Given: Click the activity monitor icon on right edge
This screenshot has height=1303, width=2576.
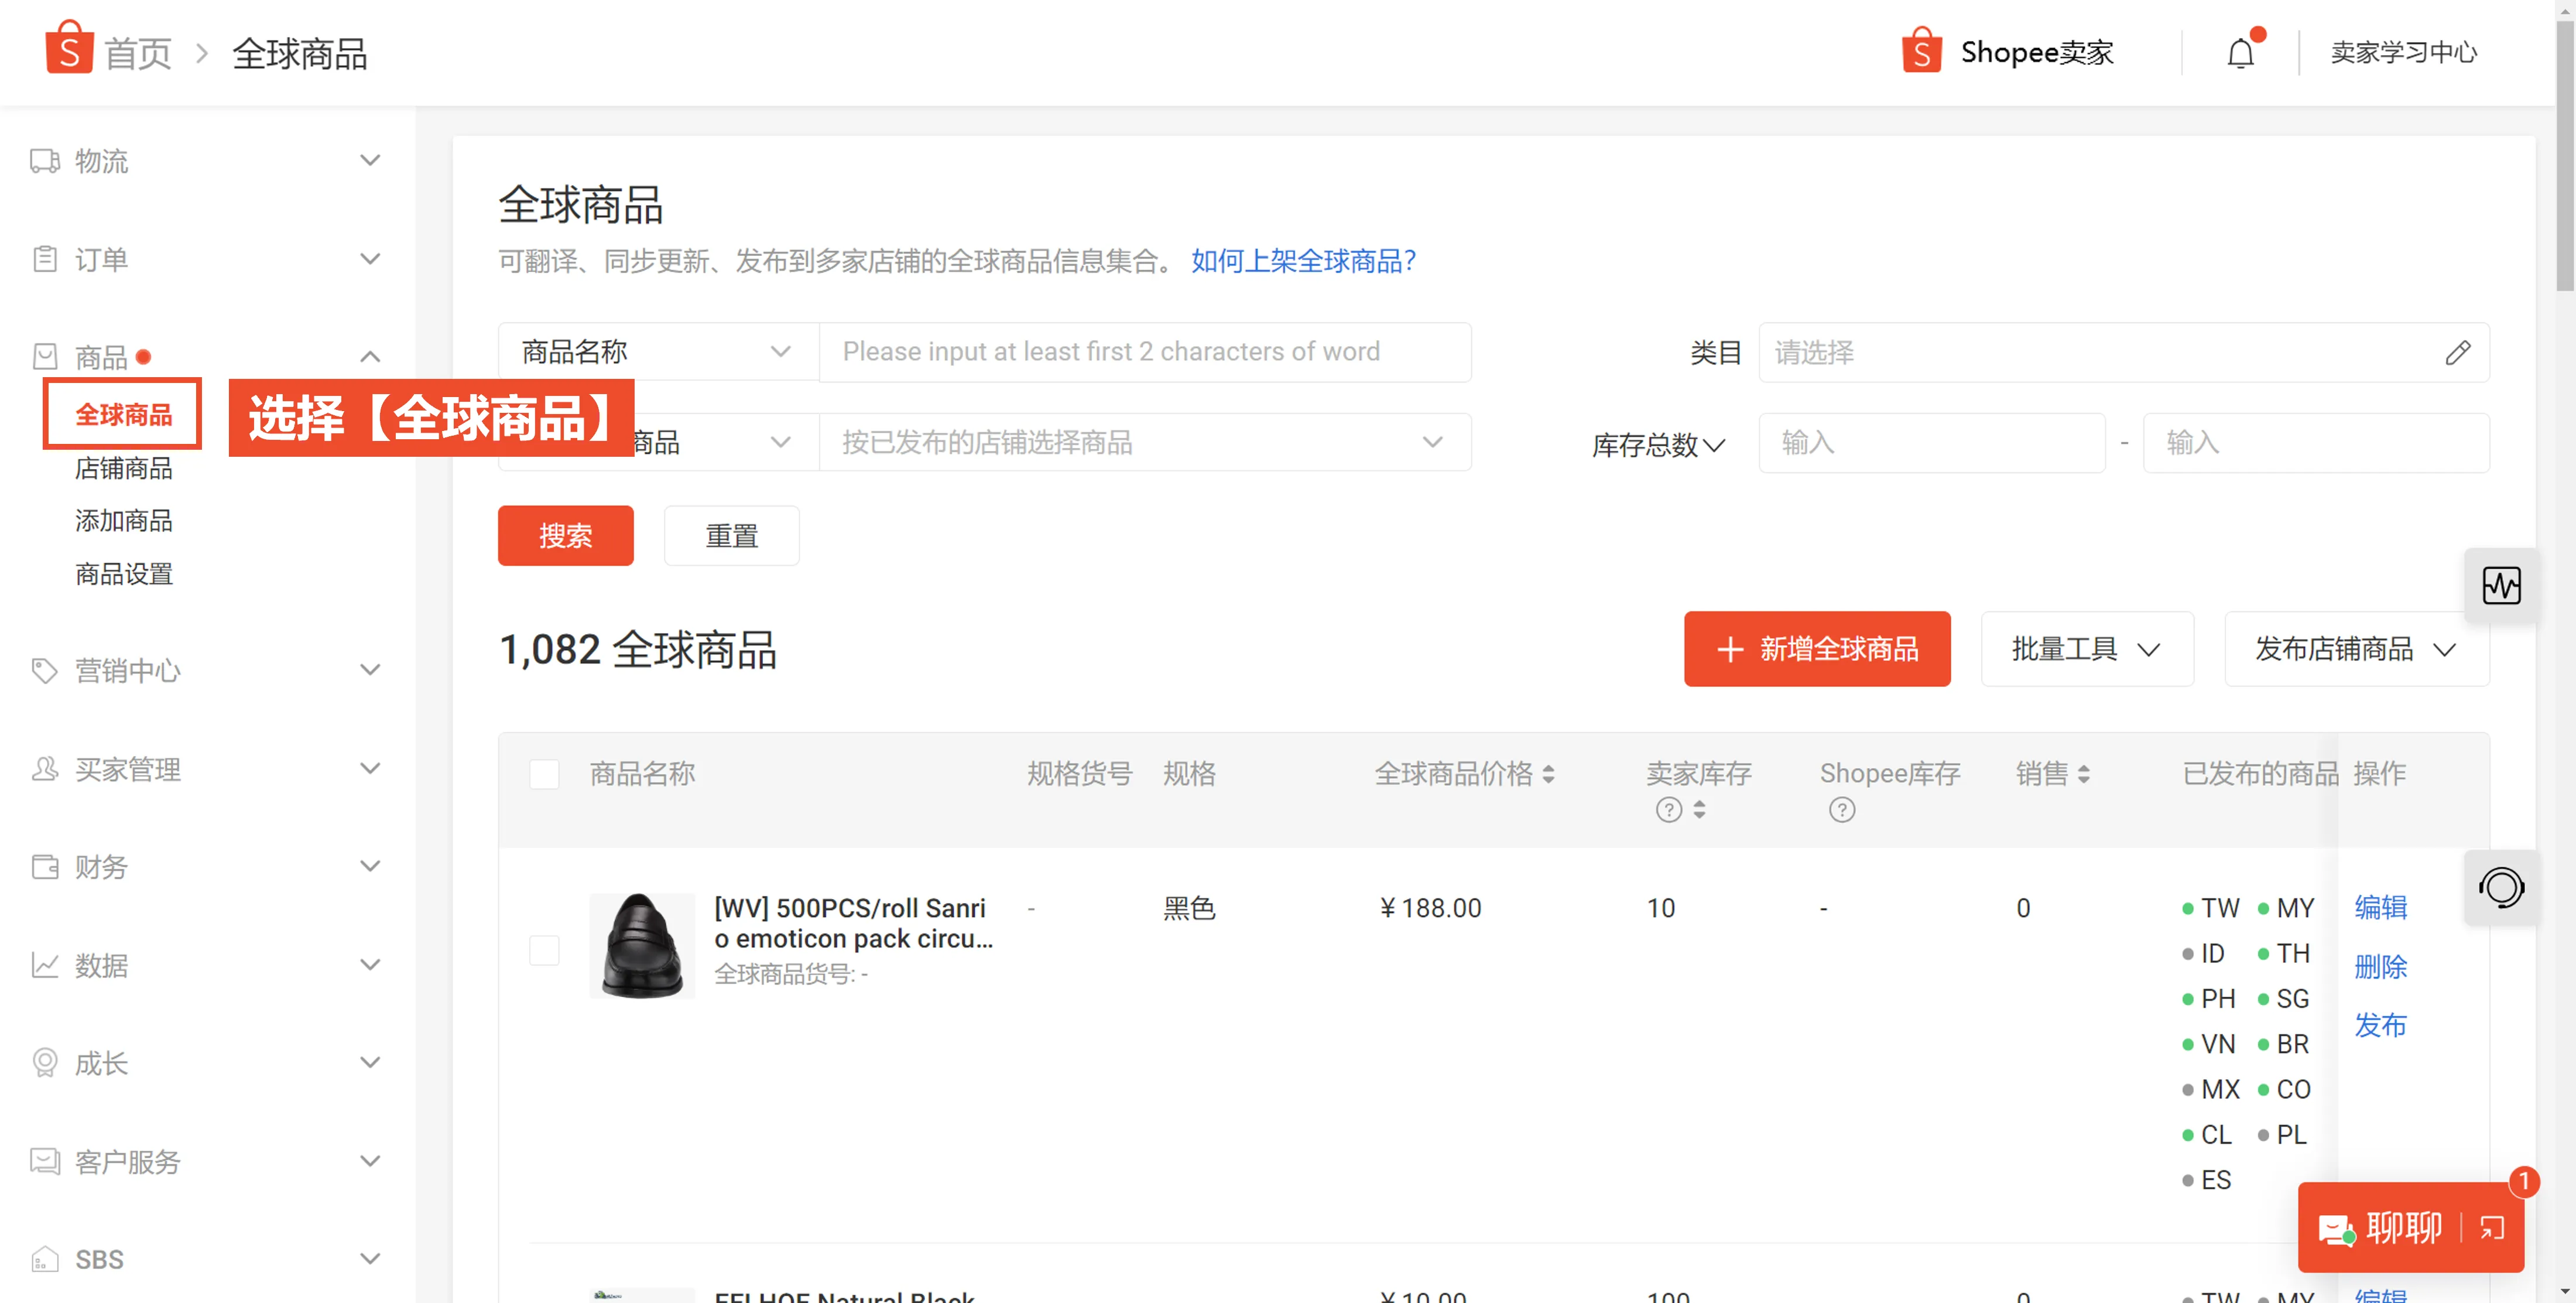Looking at the screenshot, I should pyautogui.click(x=2502, y=586).
